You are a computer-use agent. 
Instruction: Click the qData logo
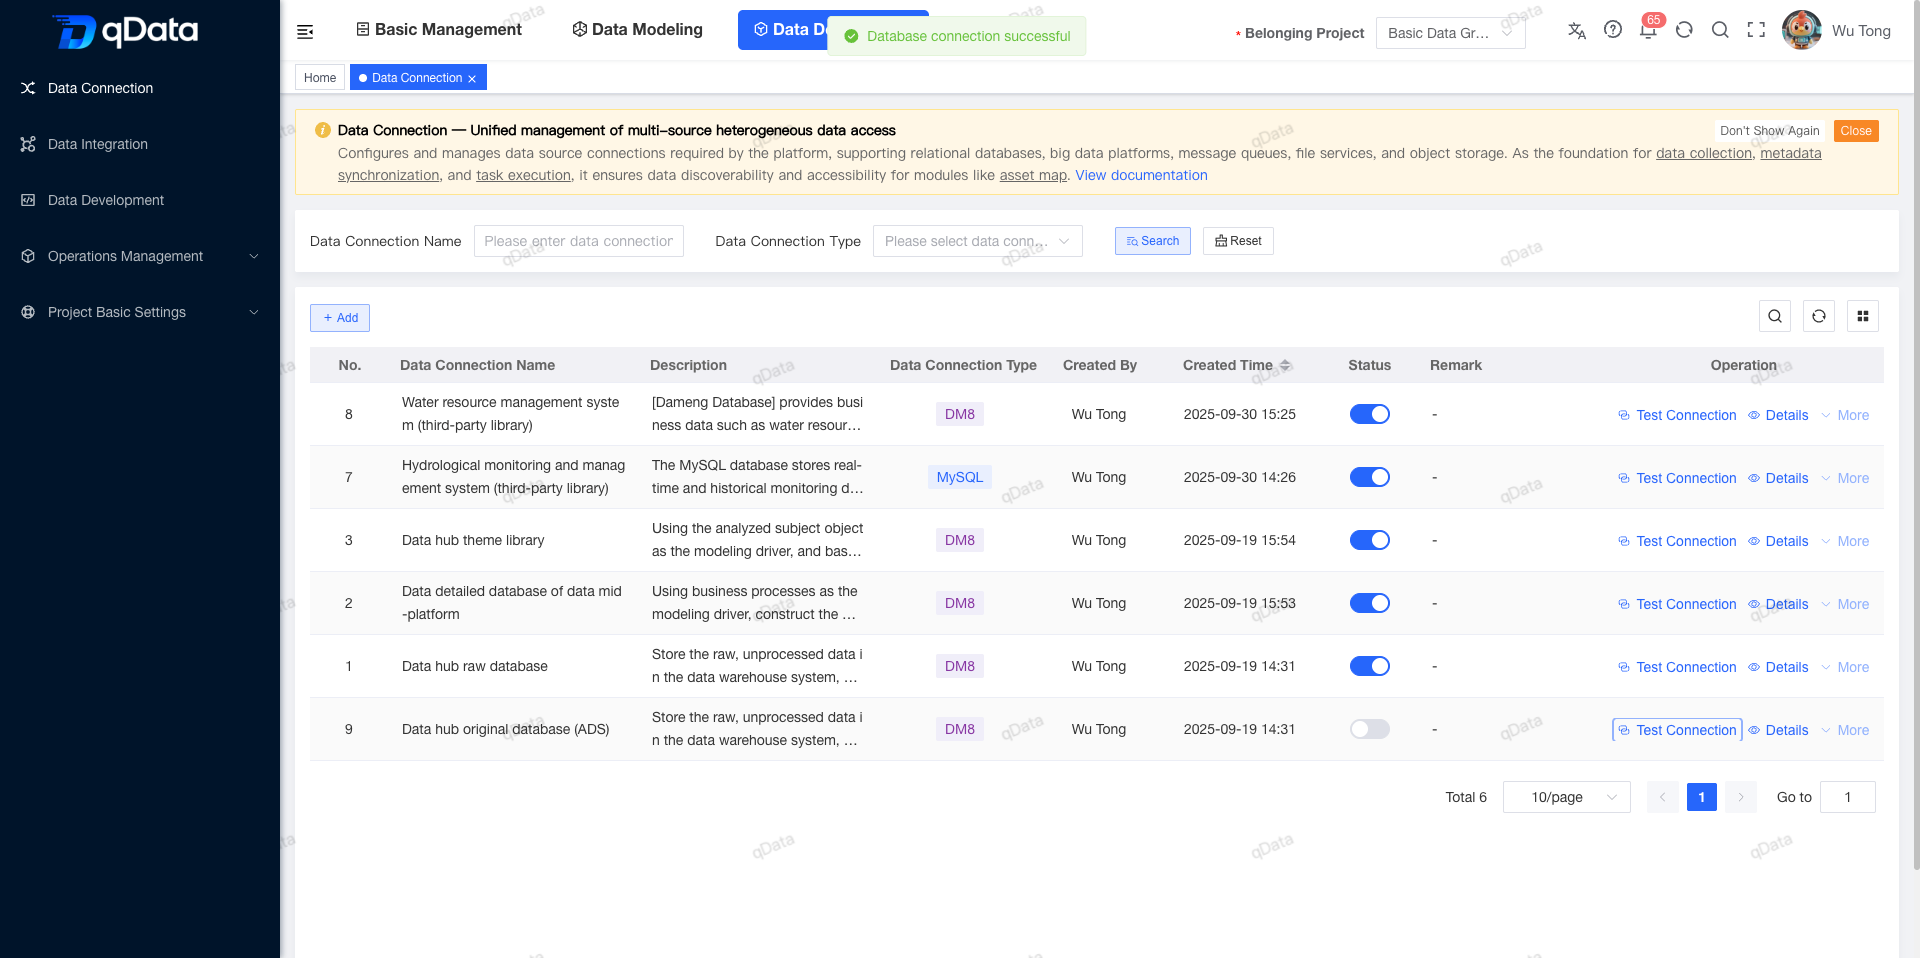point(125,31)
